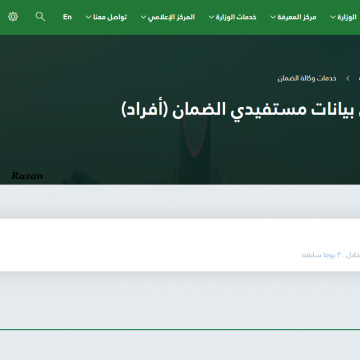Open the خدمات الوزارة menu
Image resolution: width=360 pixels, height=360 pixels.
coord(236,17)
